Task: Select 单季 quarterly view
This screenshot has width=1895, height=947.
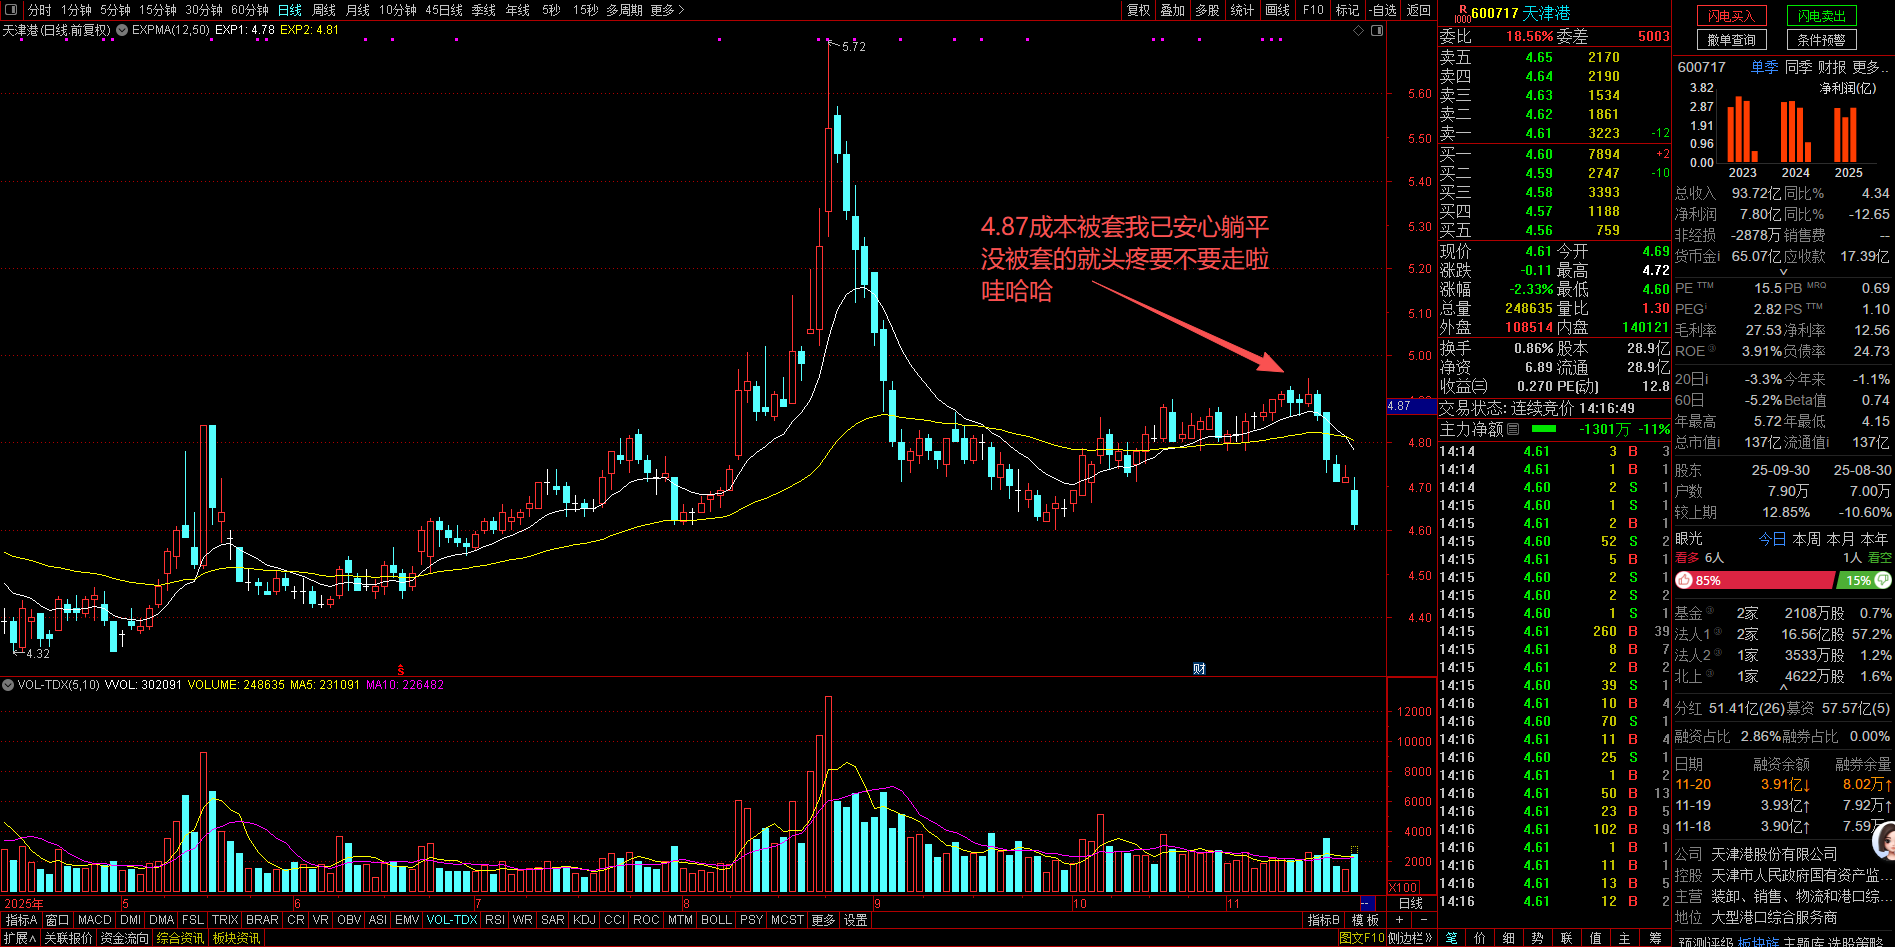Action: coord(1764,67)
